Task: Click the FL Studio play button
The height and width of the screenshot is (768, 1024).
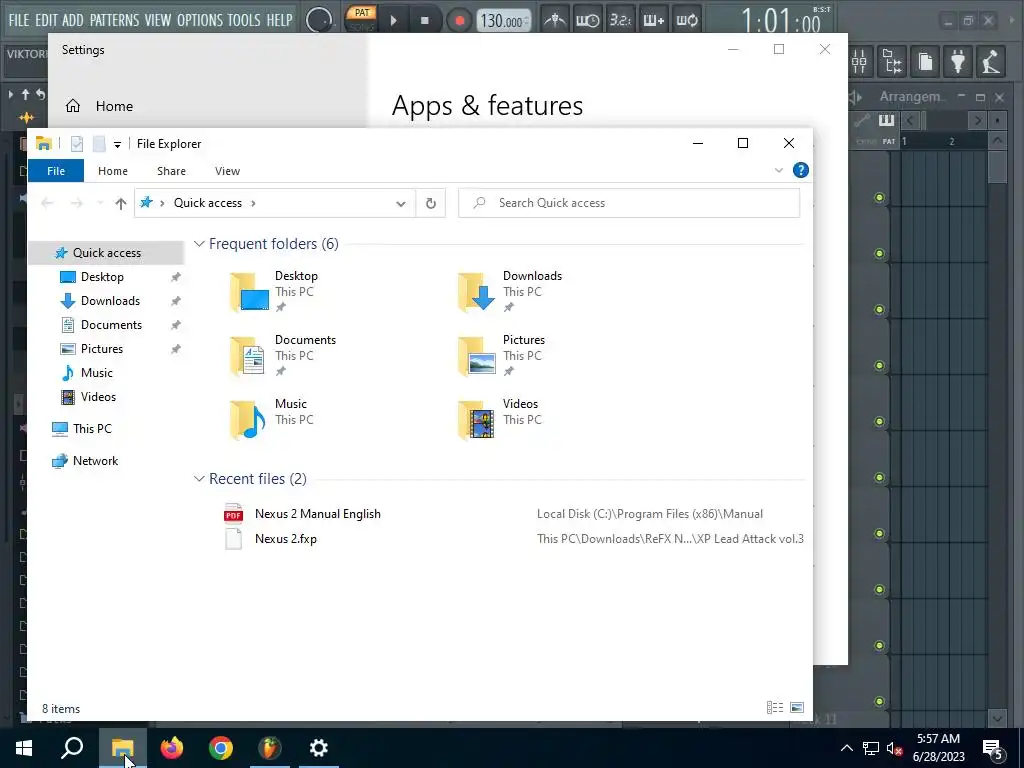Action: click(393, 20)
